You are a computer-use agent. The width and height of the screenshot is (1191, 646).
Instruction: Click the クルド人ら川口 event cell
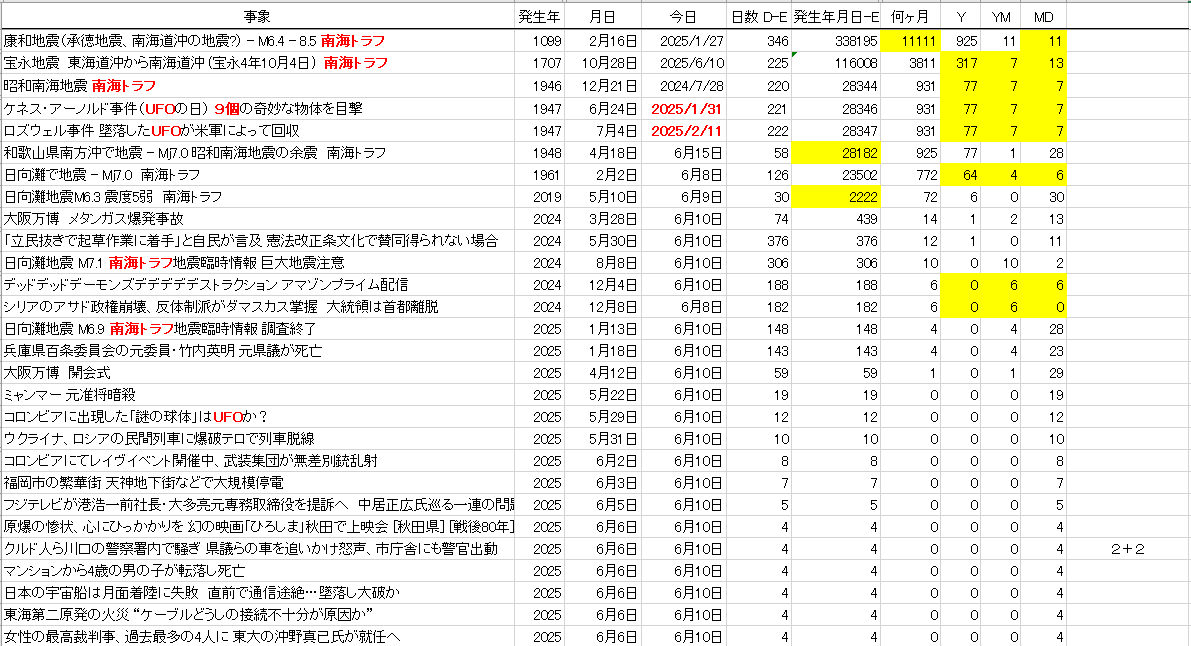pyautogui.click(x=257, y=549)
